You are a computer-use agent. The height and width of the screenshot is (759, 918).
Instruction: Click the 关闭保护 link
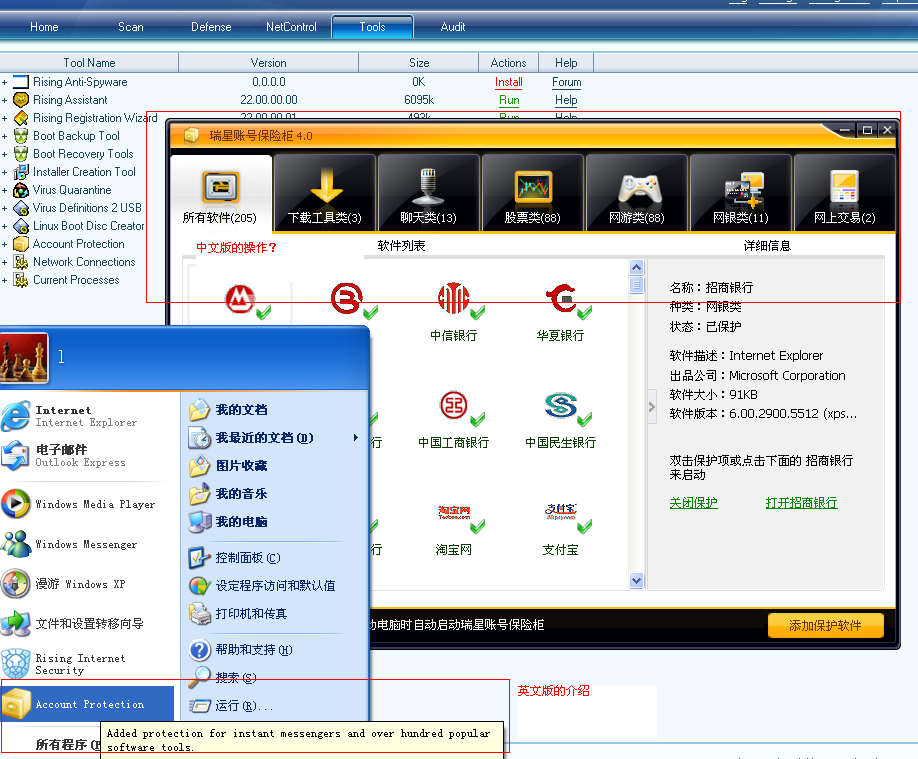tap(694, 503)
